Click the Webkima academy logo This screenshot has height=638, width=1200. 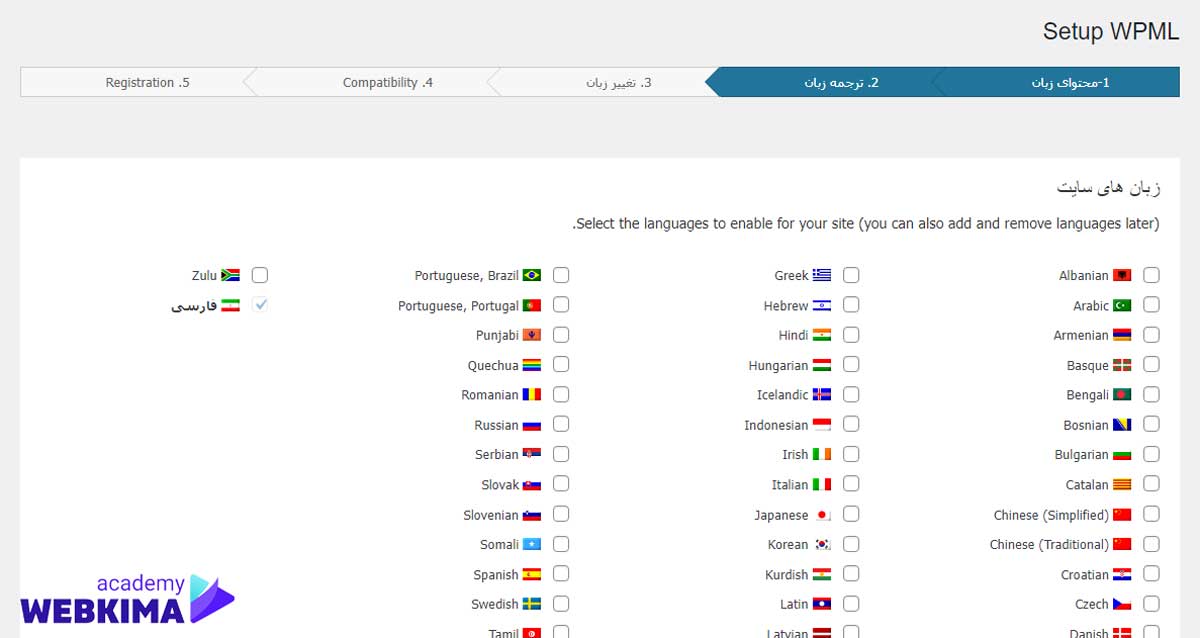(x=127, y=600)
